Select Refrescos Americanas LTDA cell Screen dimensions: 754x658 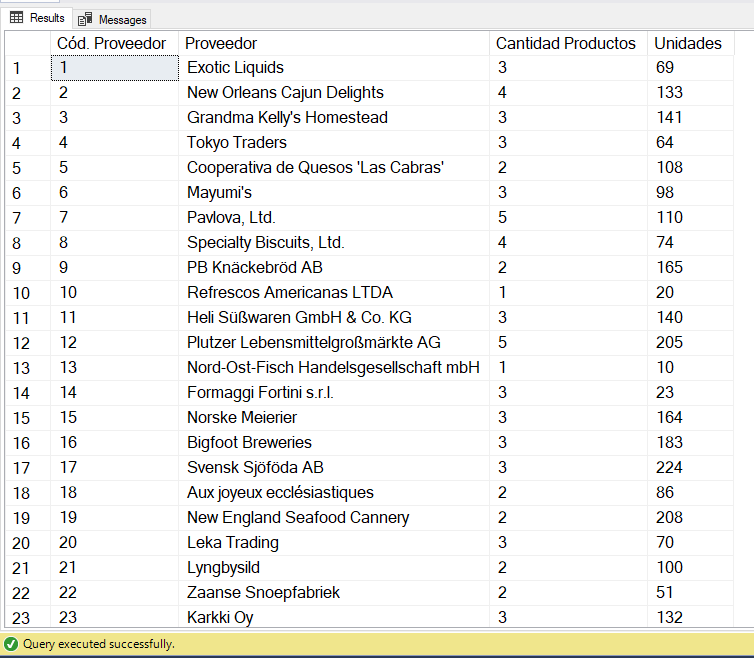[x=334, y=293]
